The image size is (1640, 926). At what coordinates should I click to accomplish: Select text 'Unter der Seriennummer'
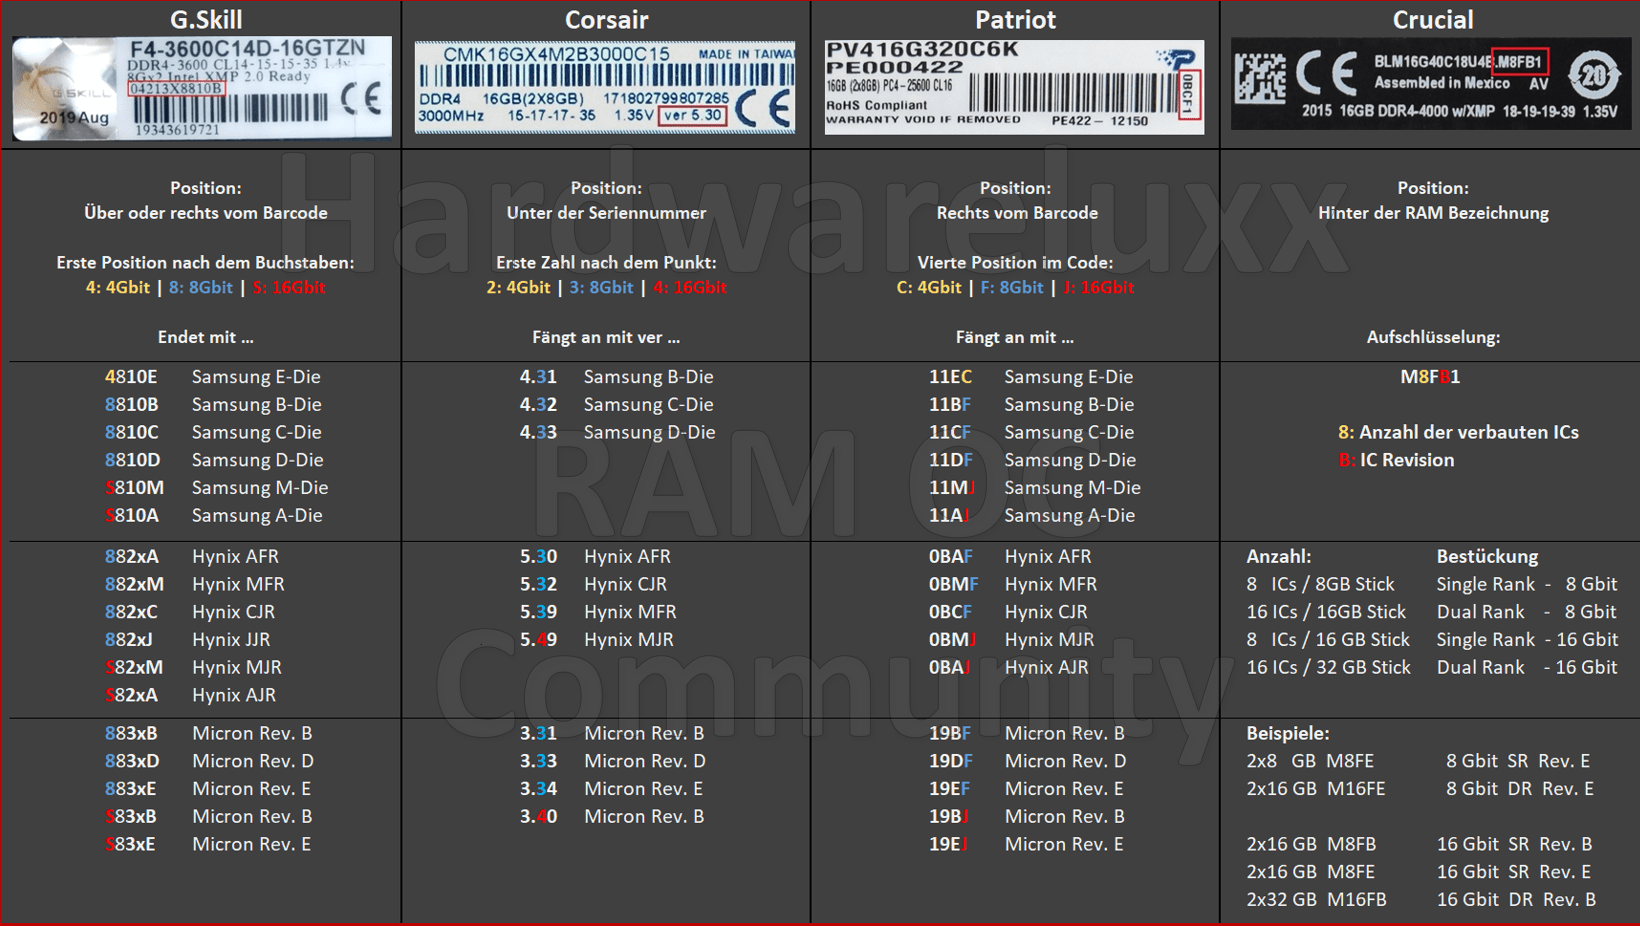click(x=606, y=213)
